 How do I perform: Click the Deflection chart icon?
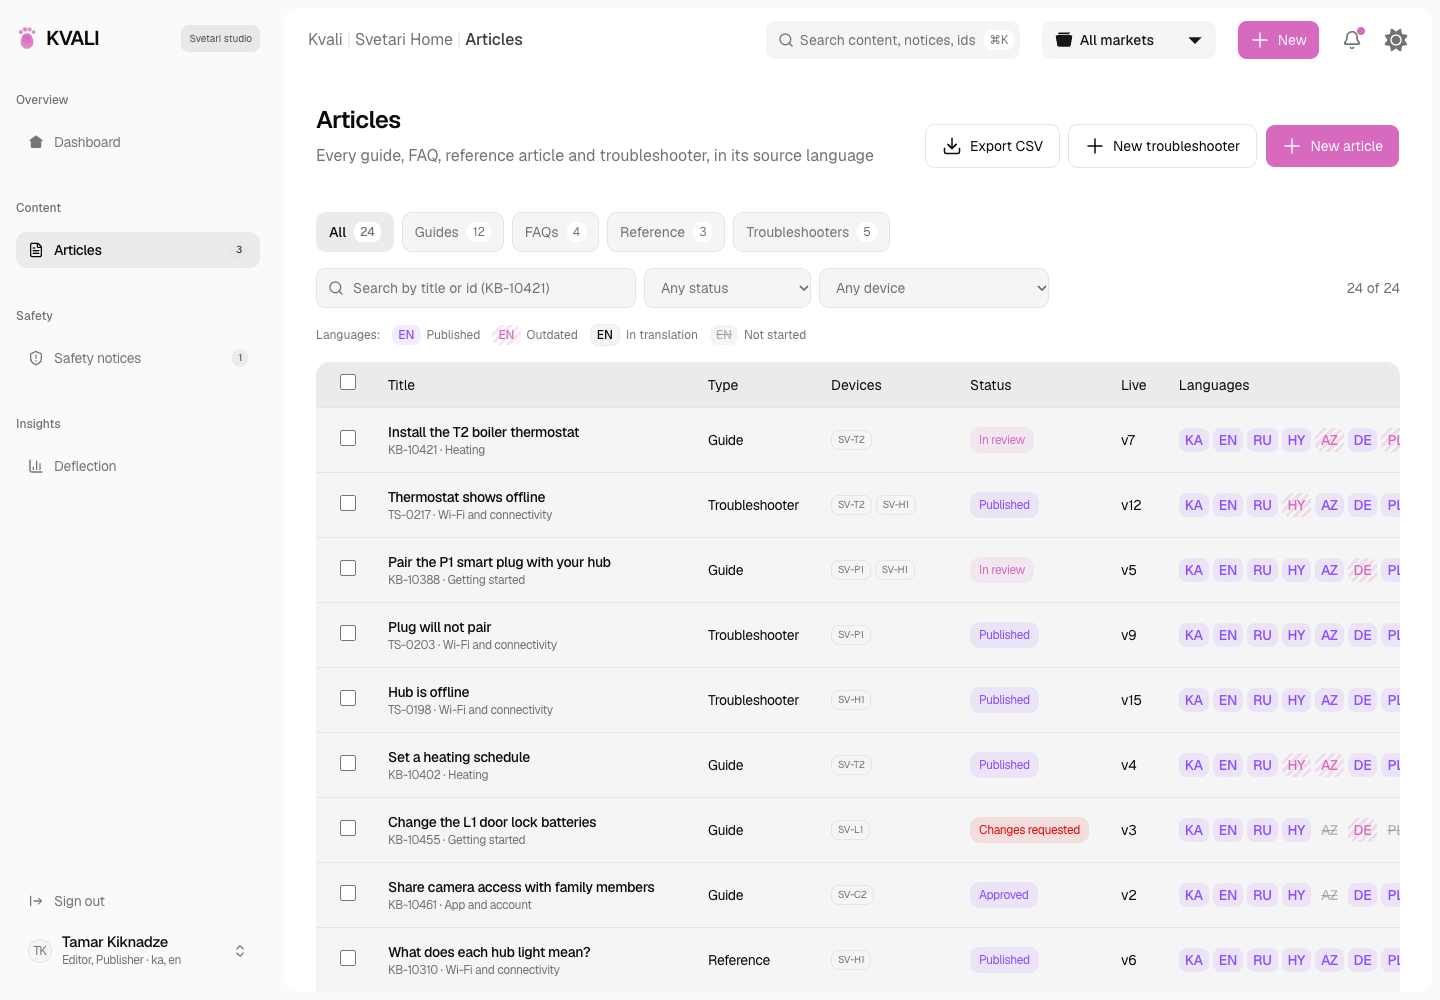pos(36,466)
